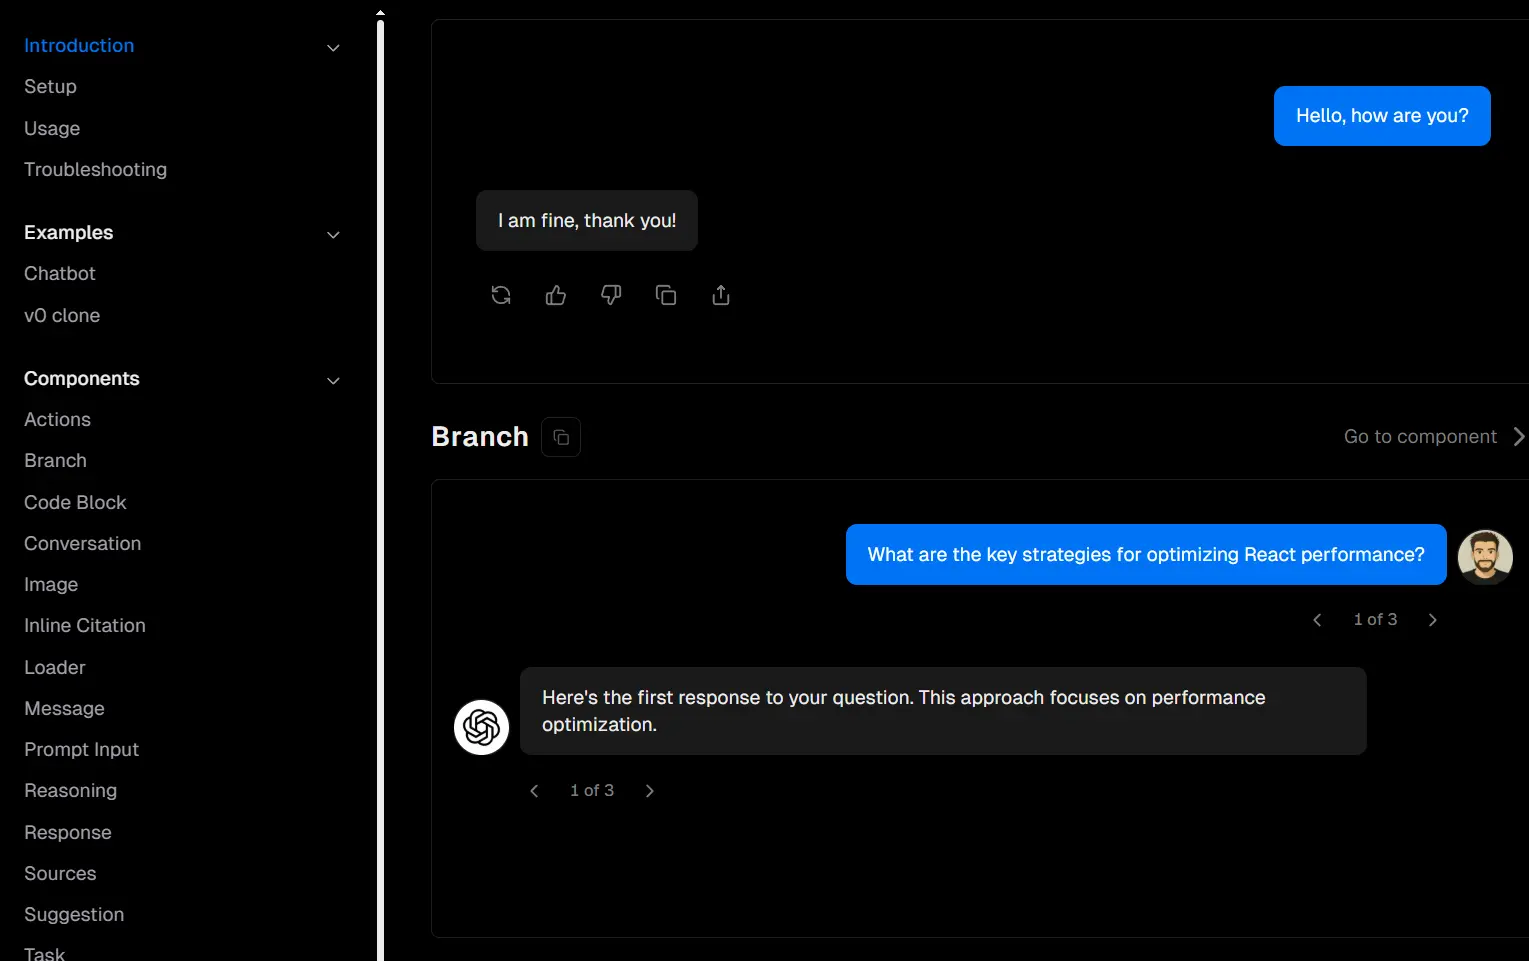
Task: Click the share icon below the message
Action: point(721,295)
